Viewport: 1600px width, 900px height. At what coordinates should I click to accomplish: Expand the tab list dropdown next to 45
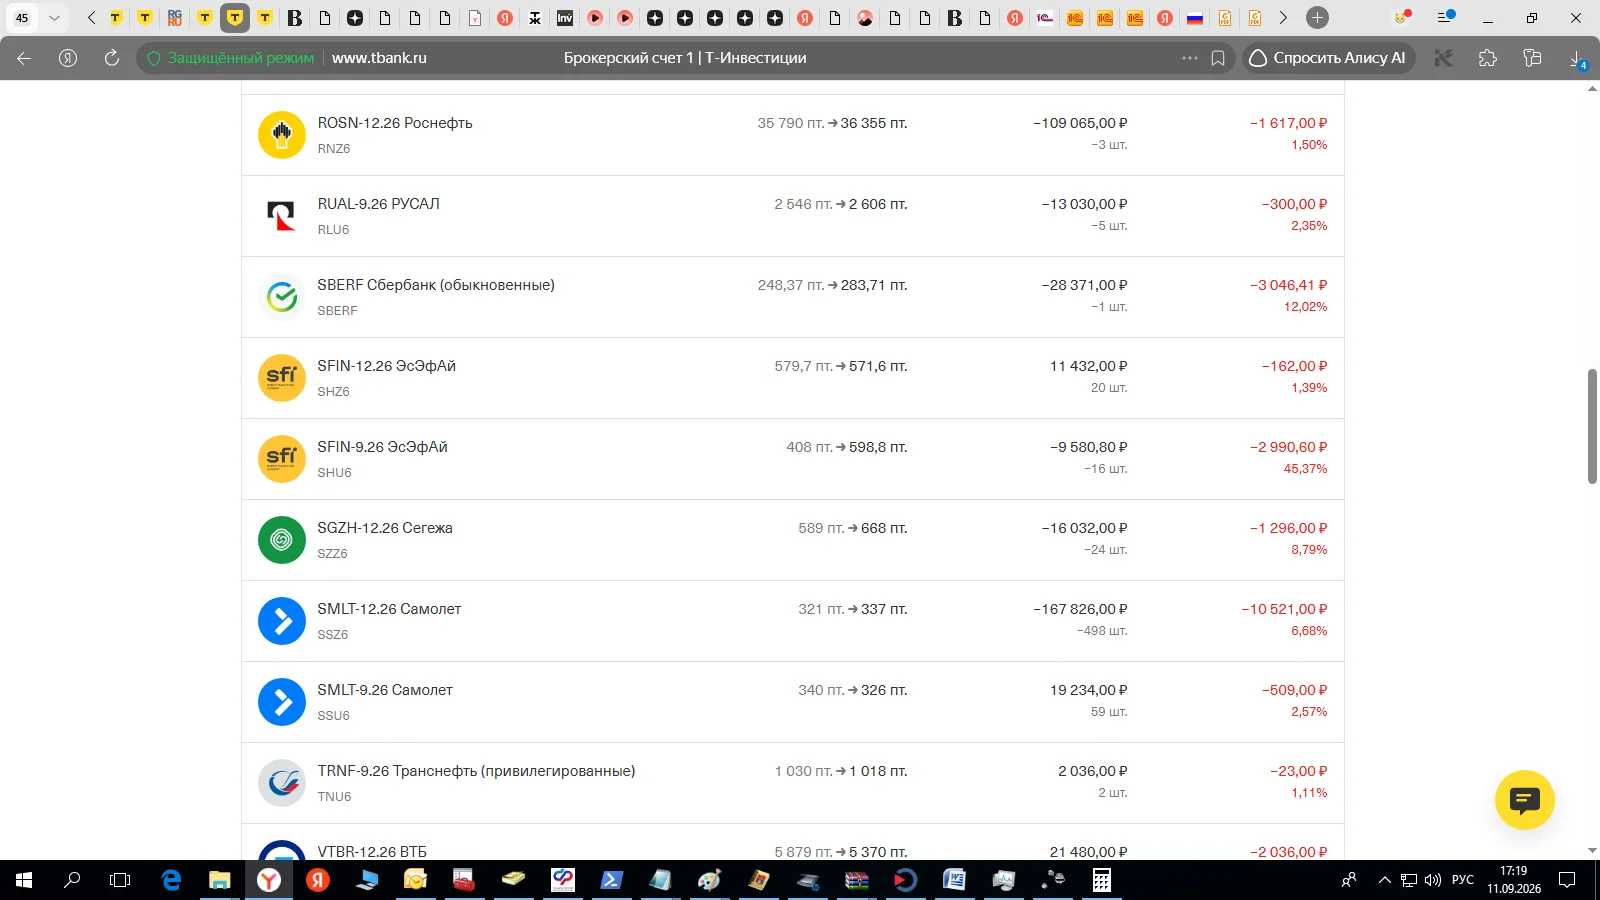pos(54,18)
